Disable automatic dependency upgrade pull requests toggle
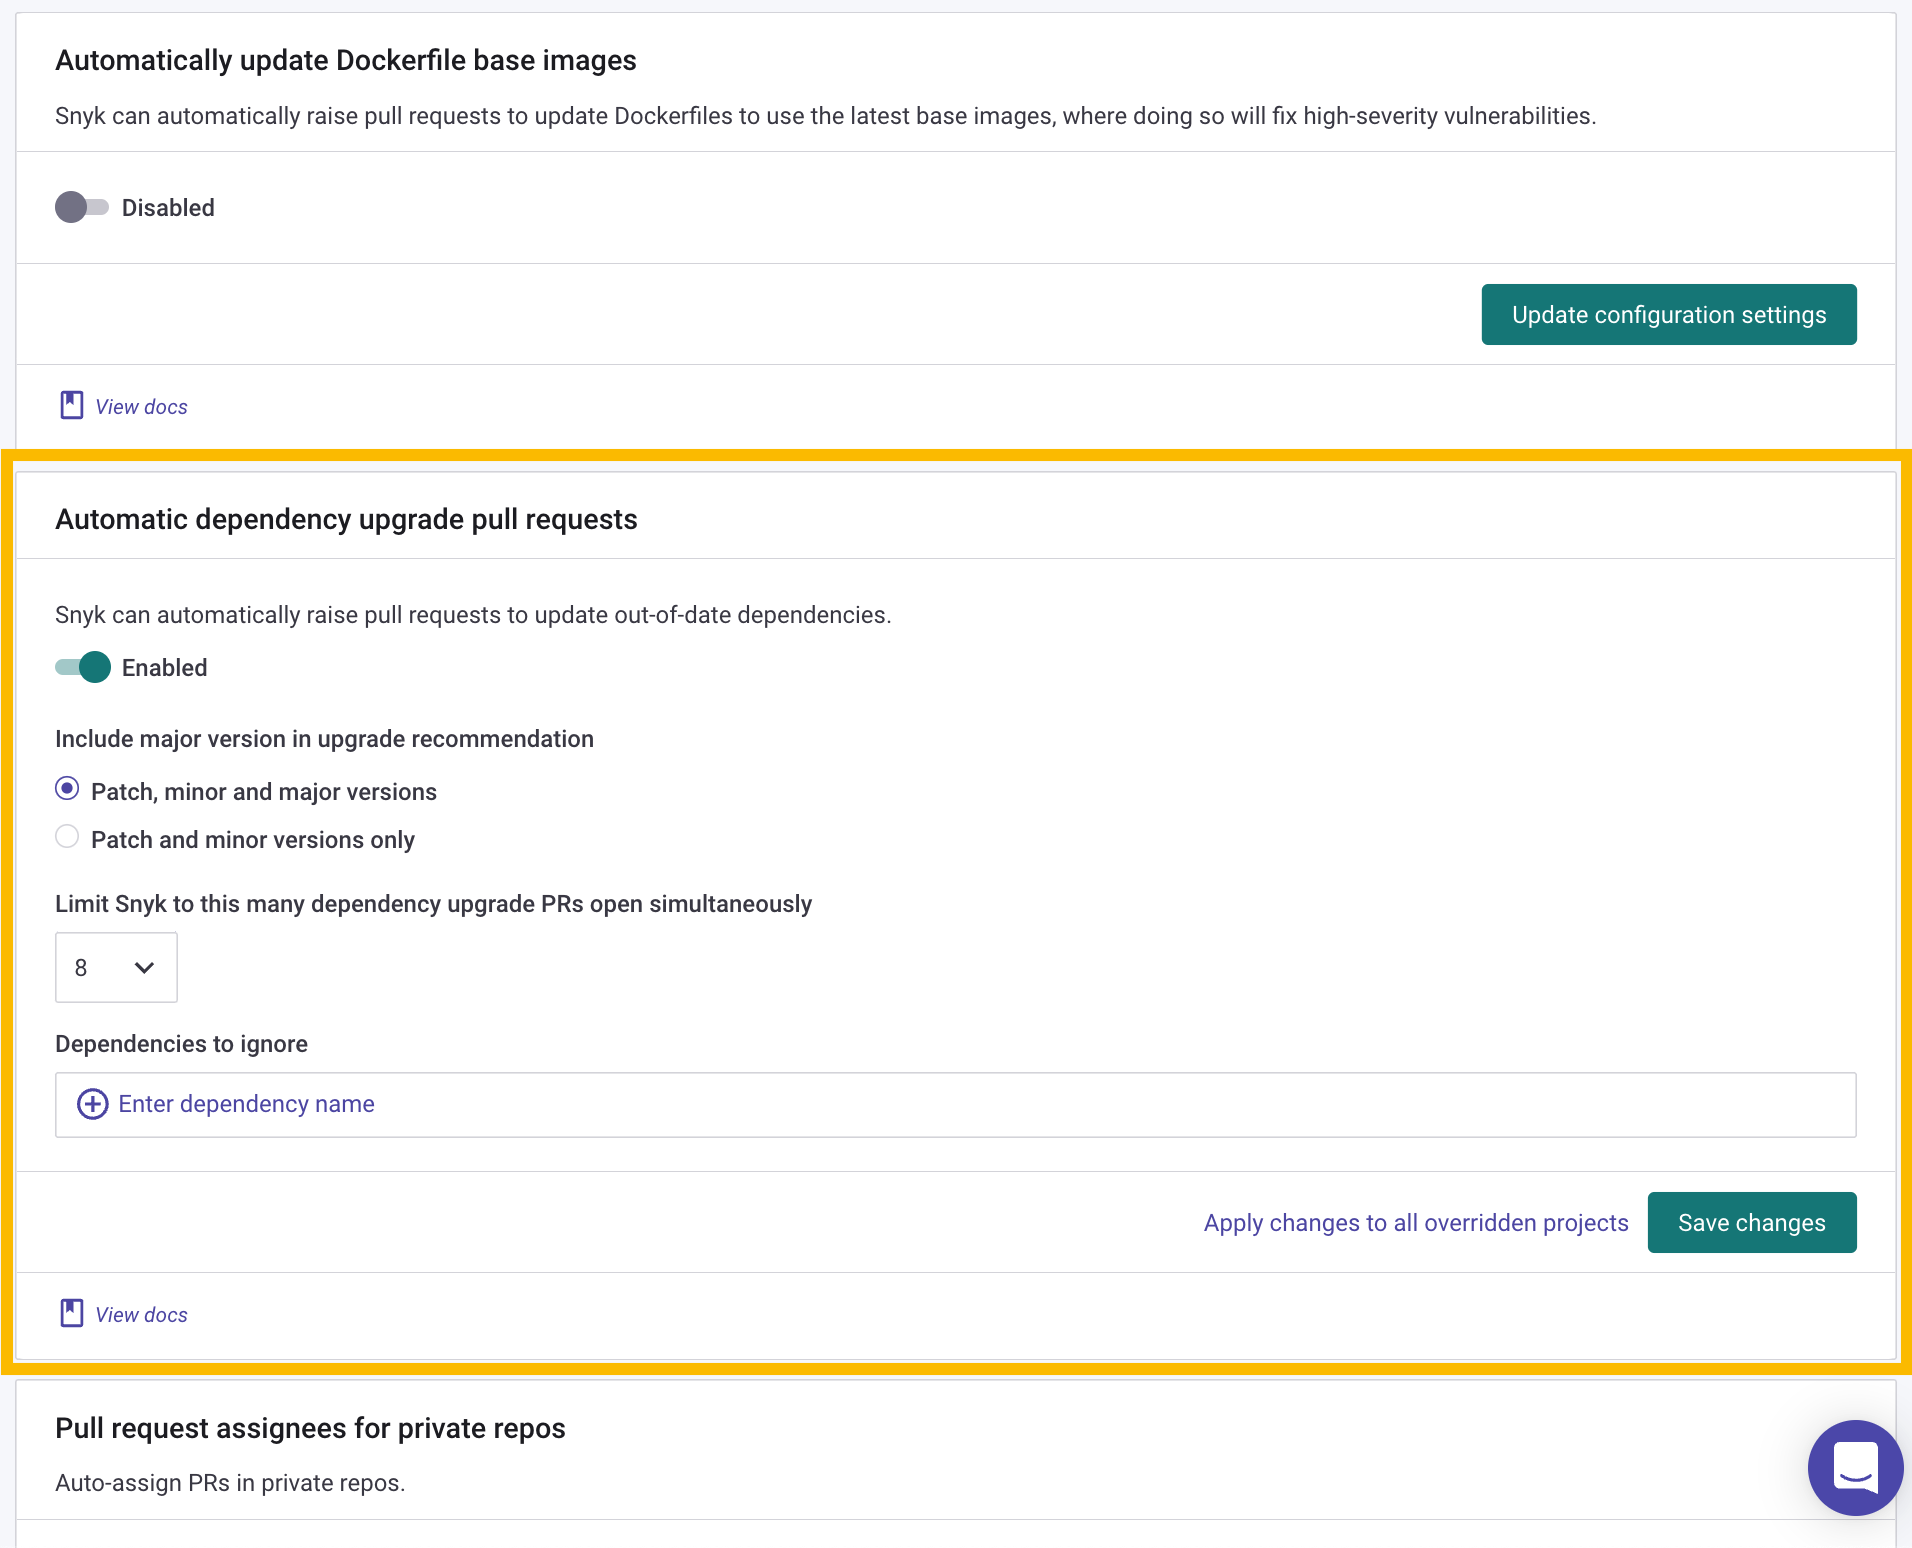This screenshot has width=1912, height=1548. pos(82,667)
